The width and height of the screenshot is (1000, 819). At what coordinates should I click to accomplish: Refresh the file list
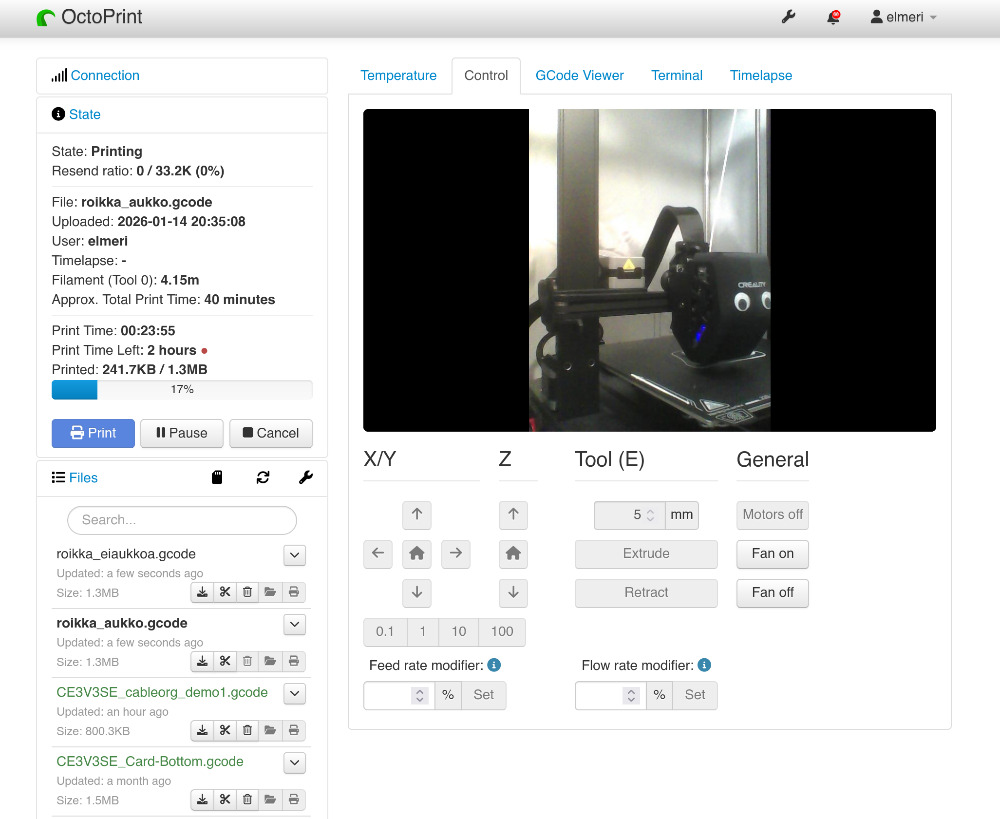[x=263, y=478]
